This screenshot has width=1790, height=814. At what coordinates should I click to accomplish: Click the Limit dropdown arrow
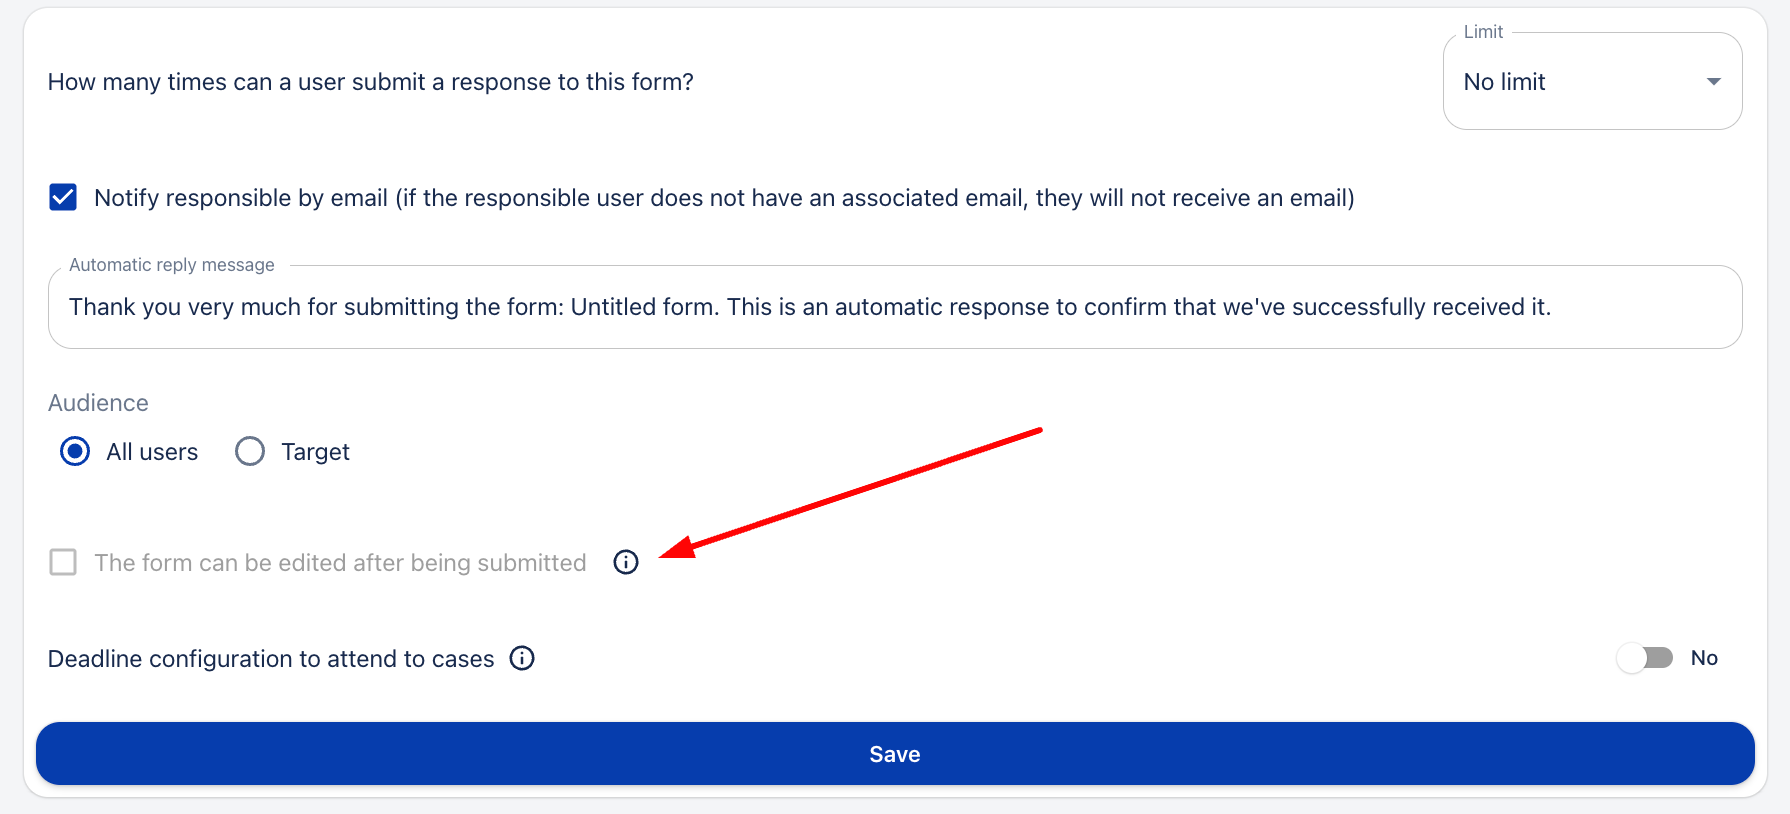1713,82
